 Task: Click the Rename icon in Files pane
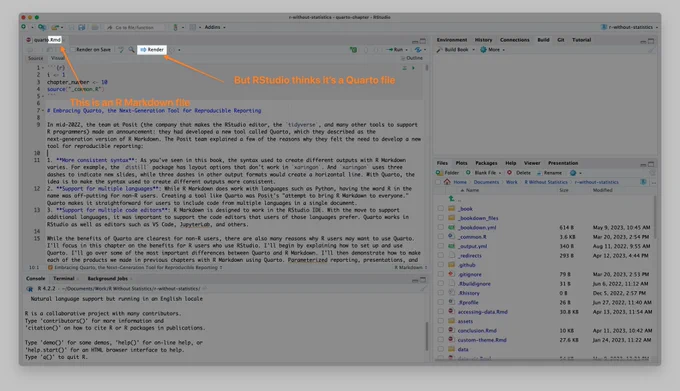tap(539, 173)
